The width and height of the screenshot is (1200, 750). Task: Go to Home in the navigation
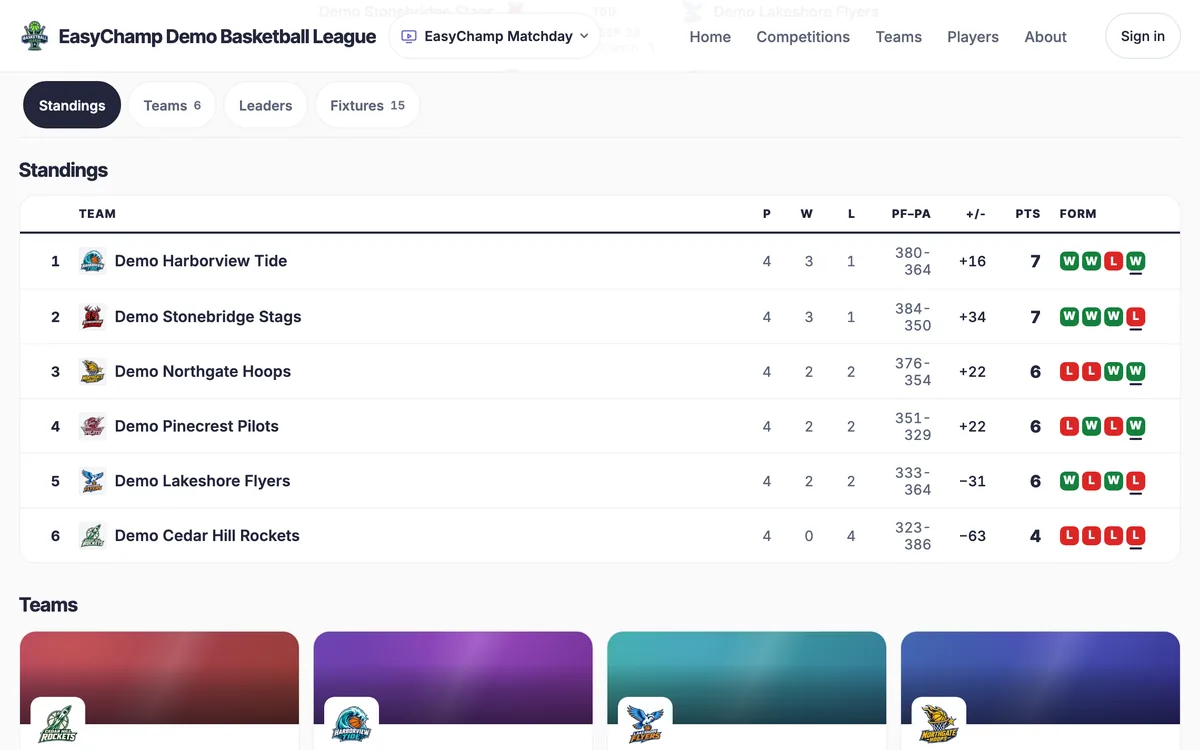tap(710, 36)
